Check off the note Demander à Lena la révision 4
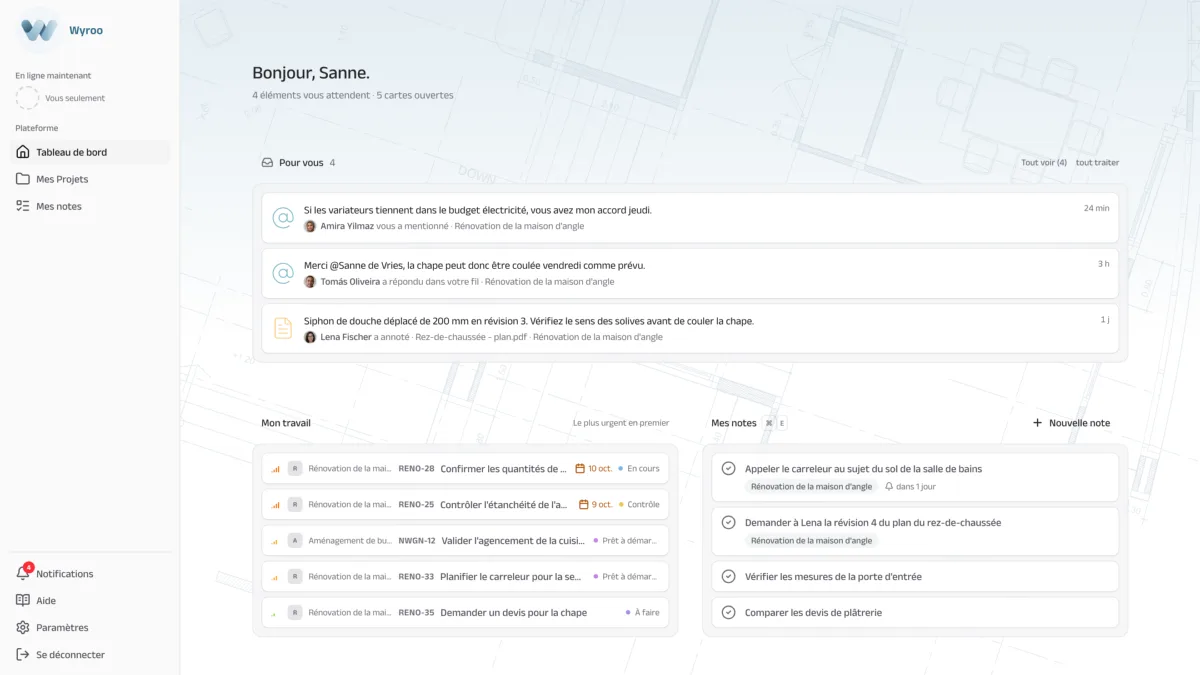 tap(728, 523)
